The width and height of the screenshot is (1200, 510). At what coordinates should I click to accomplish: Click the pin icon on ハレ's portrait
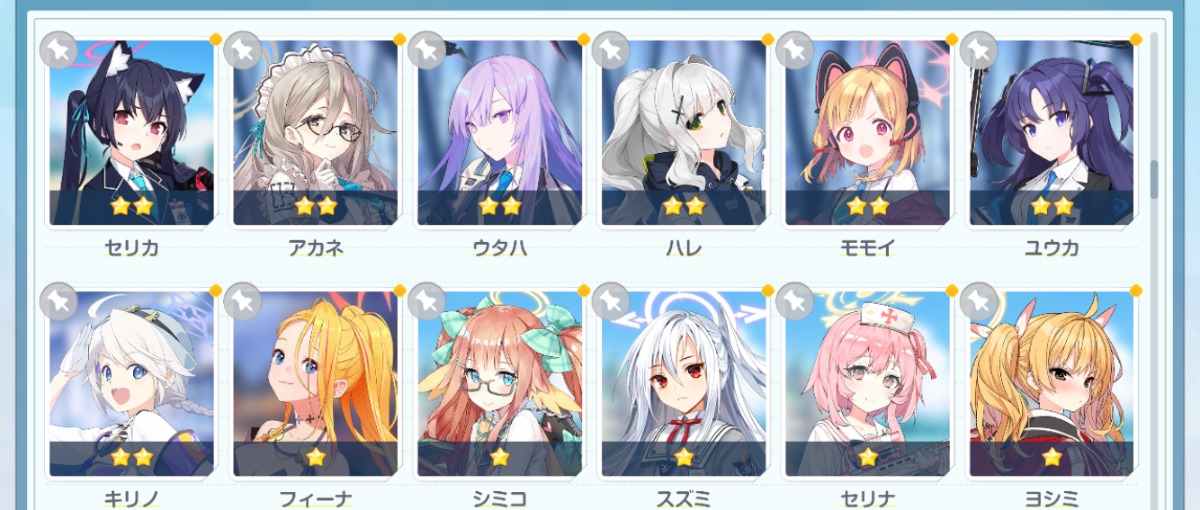point(610,50)
